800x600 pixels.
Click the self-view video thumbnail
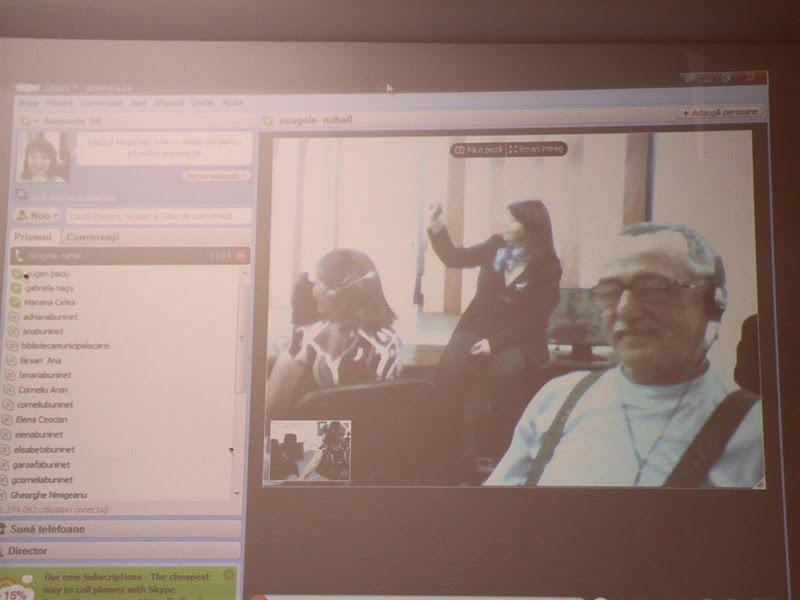310,450
